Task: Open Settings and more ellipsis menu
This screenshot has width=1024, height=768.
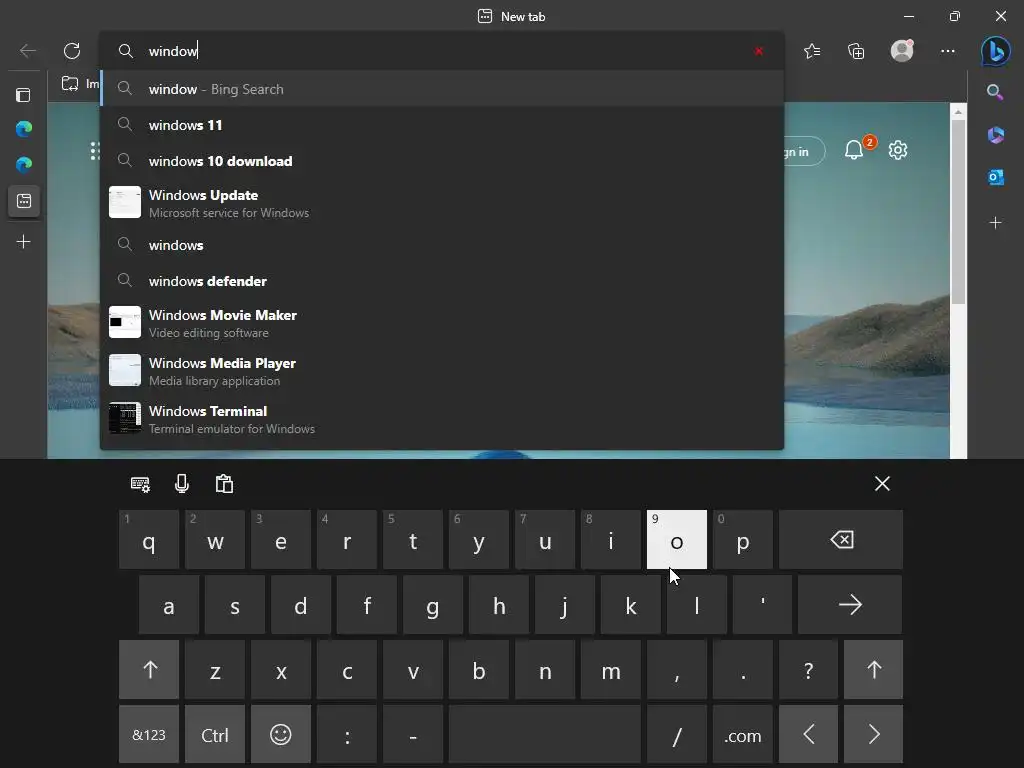Action: [948, 51]
